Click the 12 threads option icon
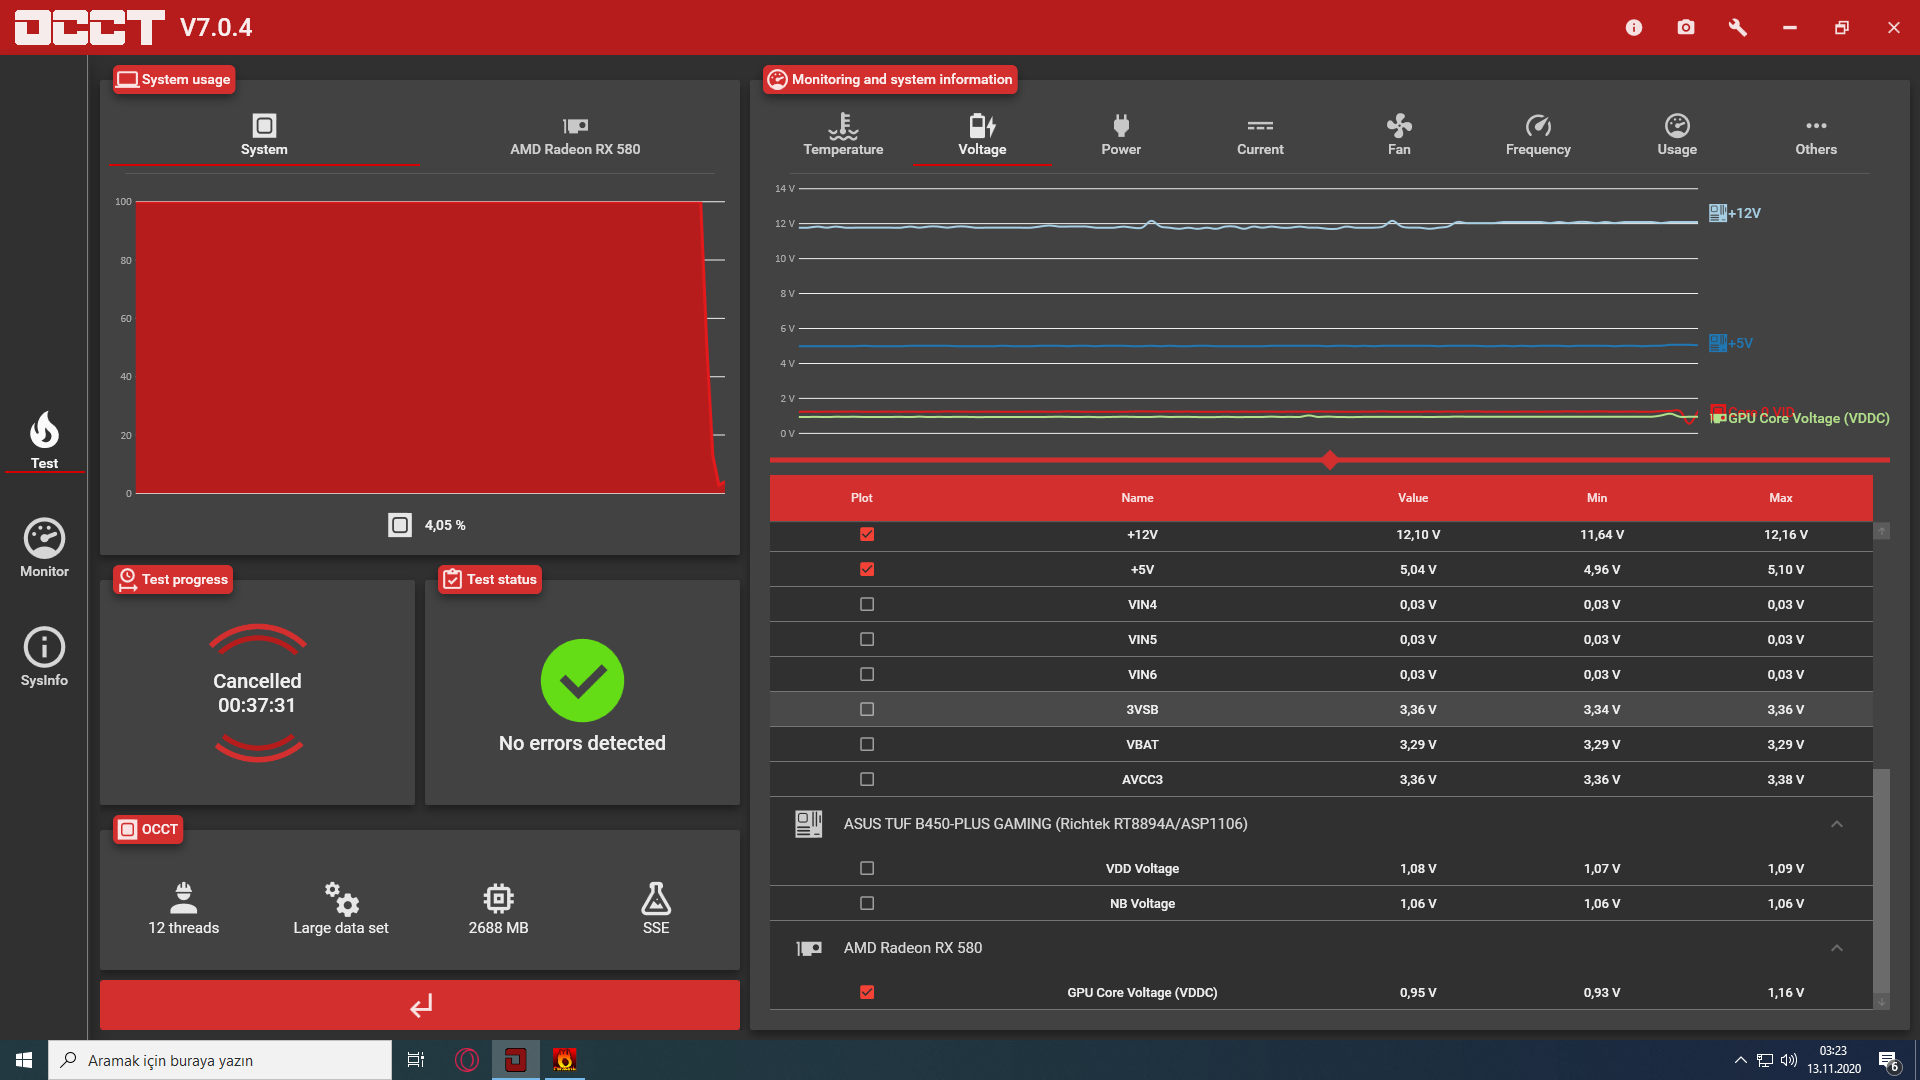1920x1080 pixels. (184, 898)
